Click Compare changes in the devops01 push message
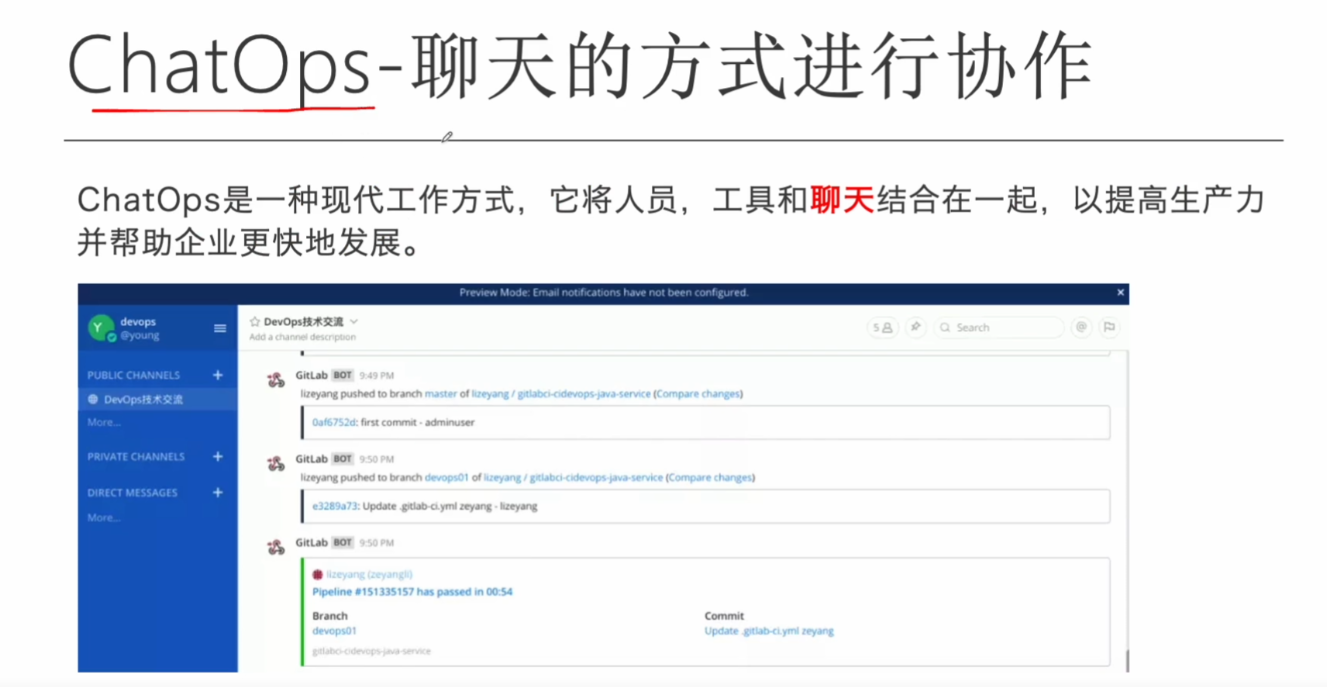Viewport: 1327px width, 687px height. click(x=710, y=478)
